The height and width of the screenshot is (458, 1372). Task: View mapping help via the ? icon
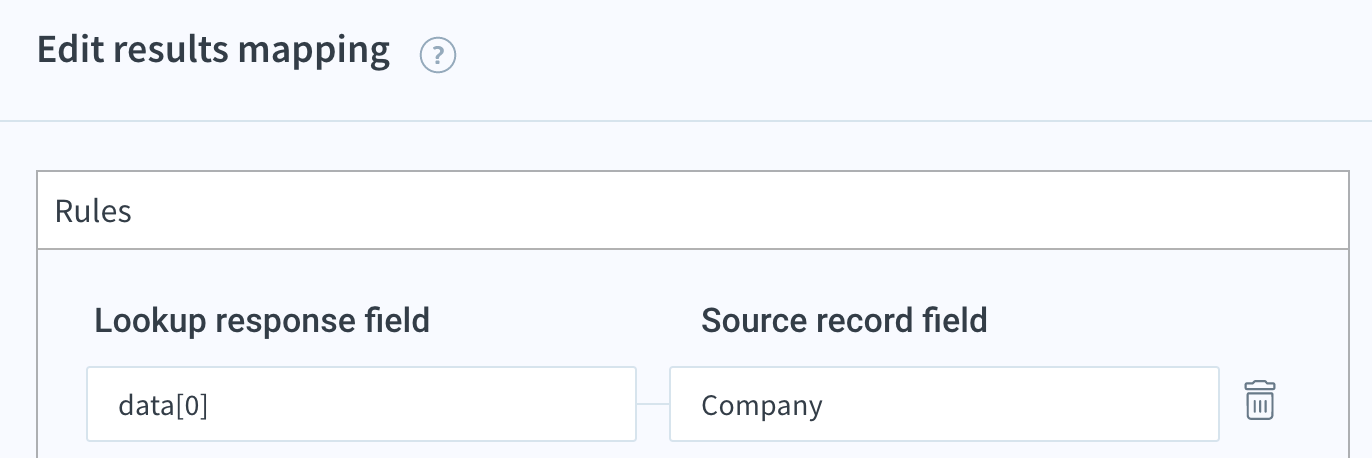click(438, 56)
